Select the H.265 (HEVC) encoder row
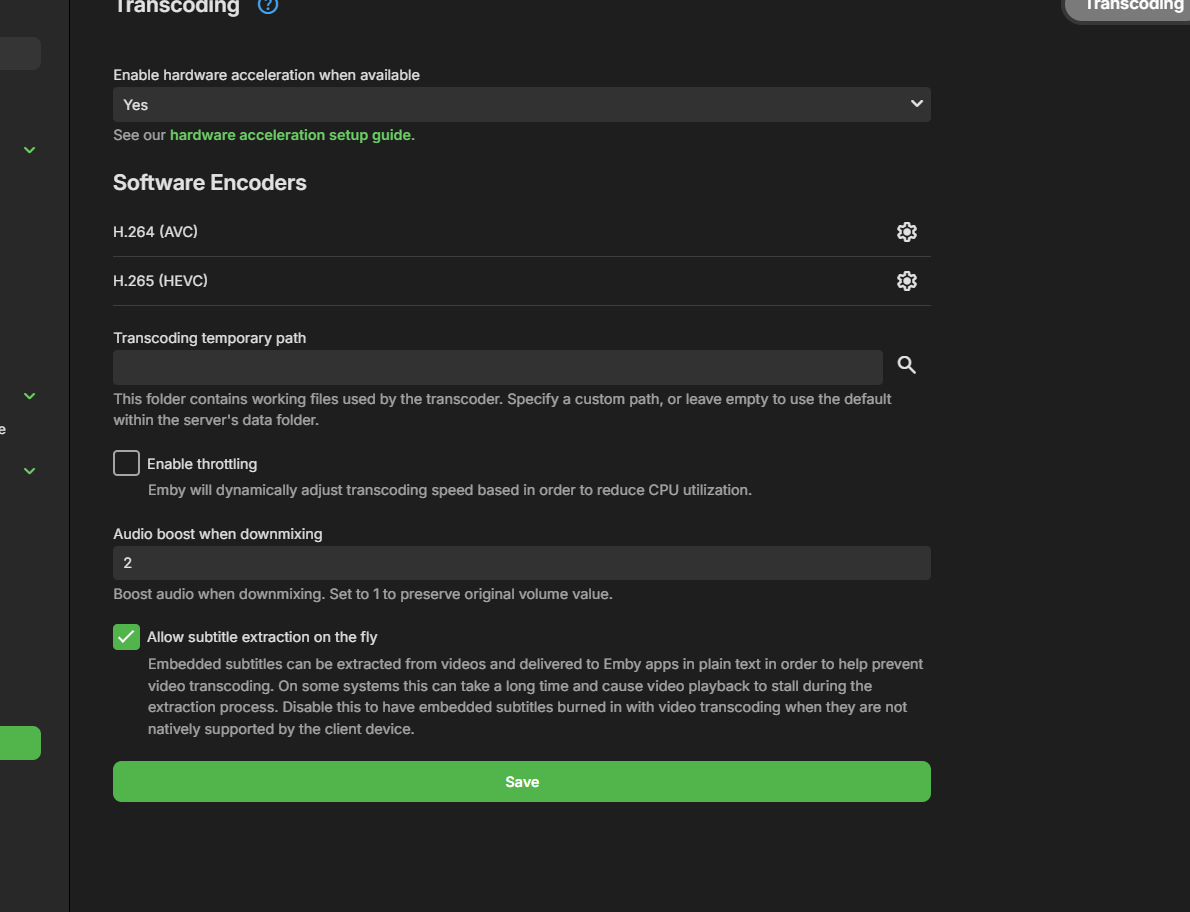The width and height of the screenshot is (1190, 912). [400, 281]
